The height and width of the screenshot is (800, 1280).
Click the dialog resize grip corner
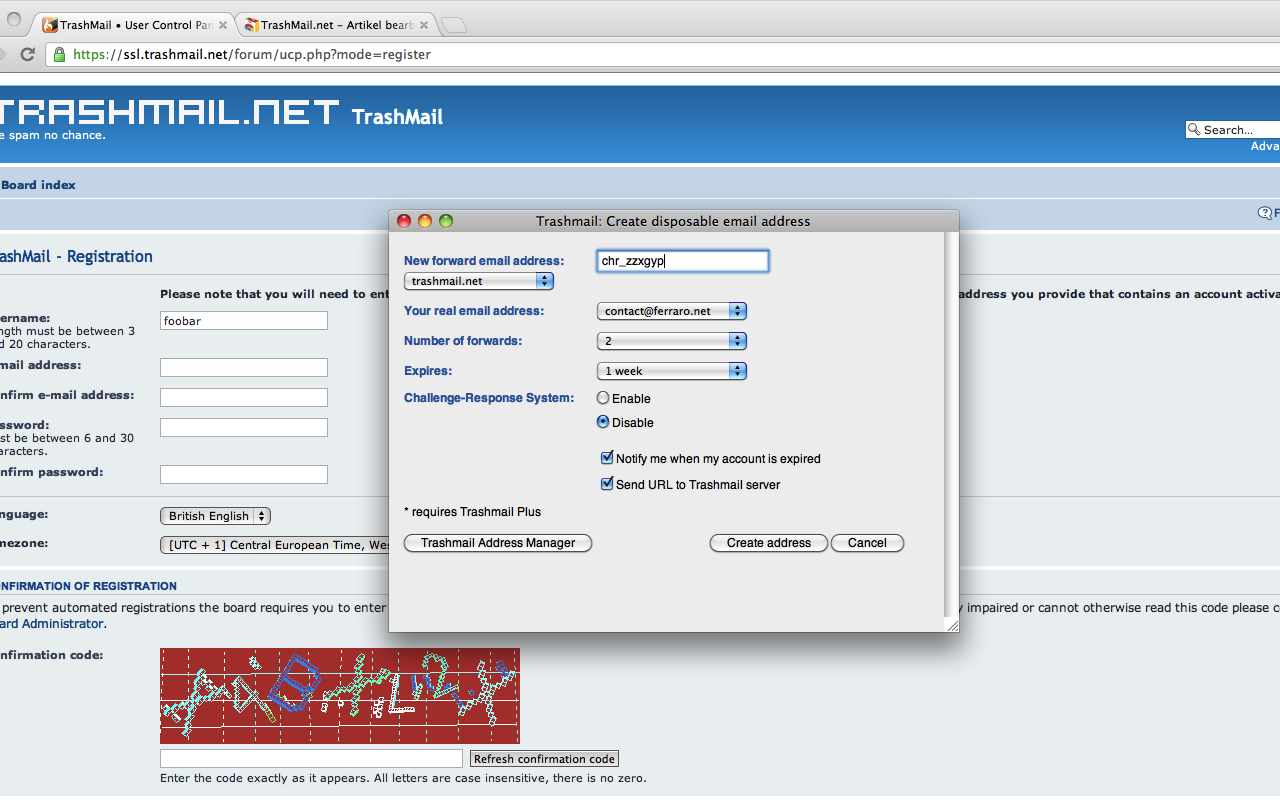952,625
